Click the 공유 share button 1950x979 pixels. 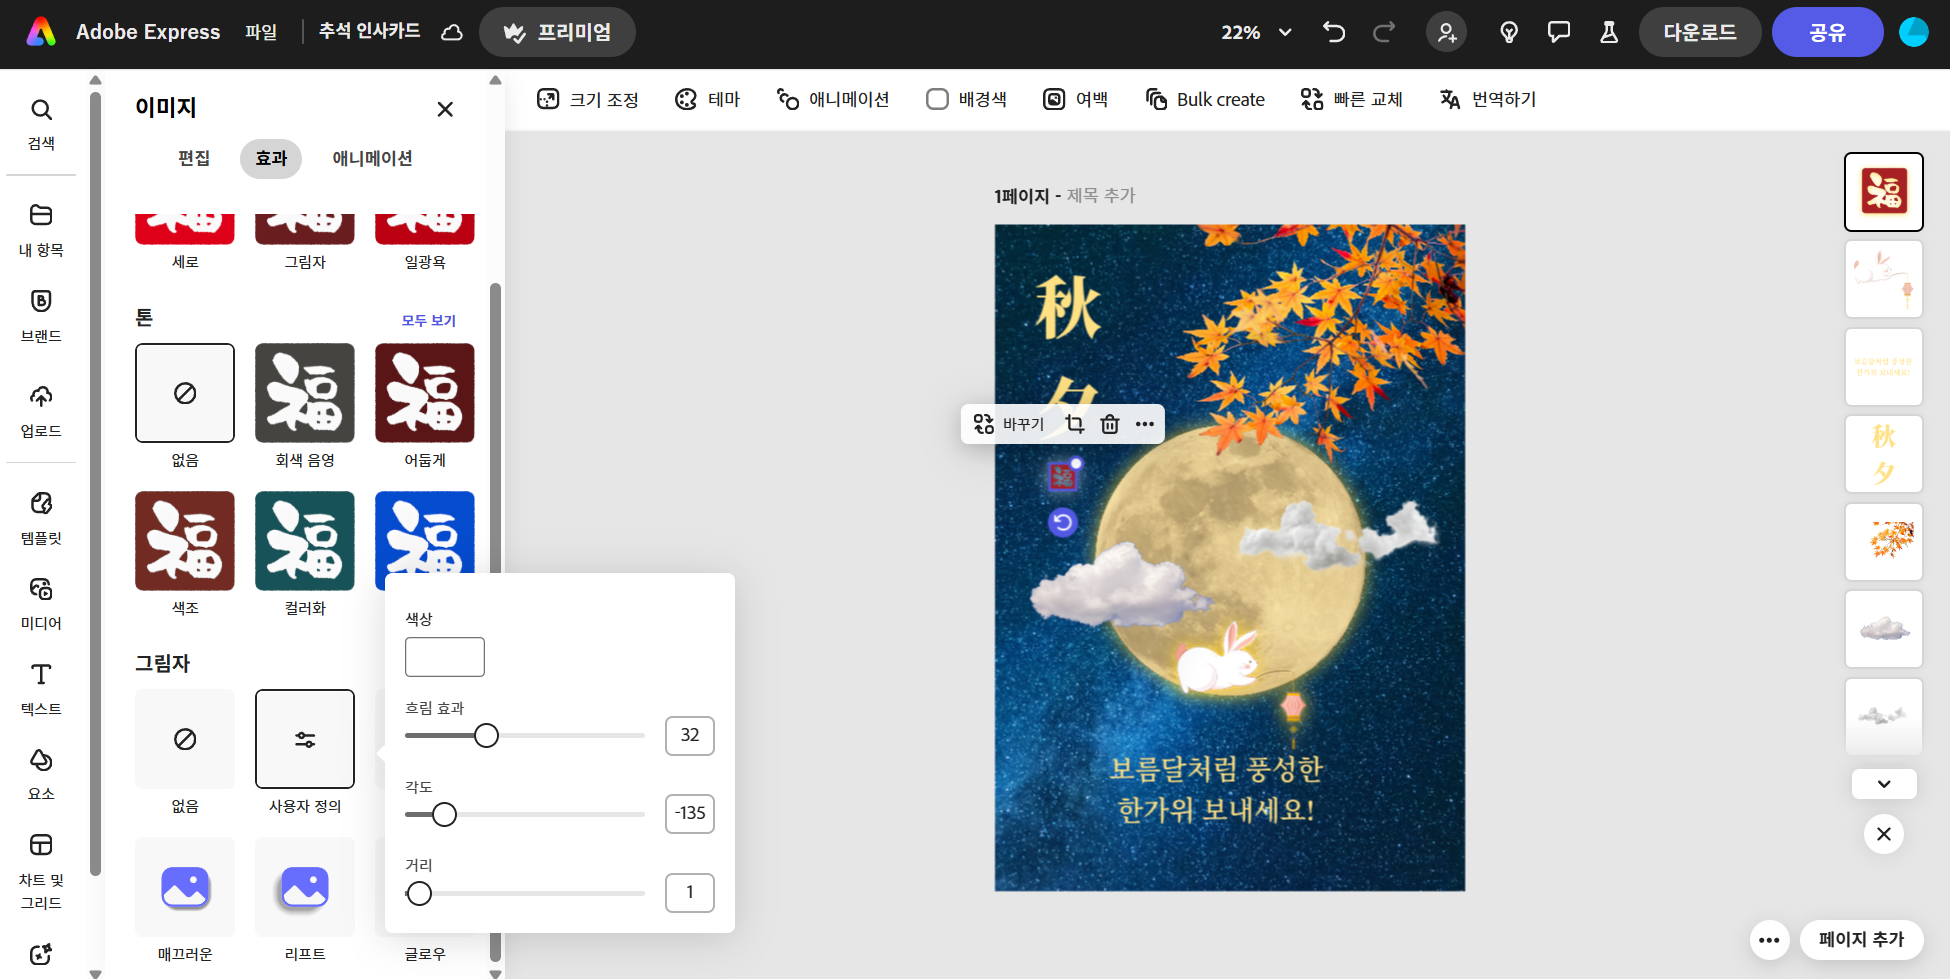coord(1828,32)
